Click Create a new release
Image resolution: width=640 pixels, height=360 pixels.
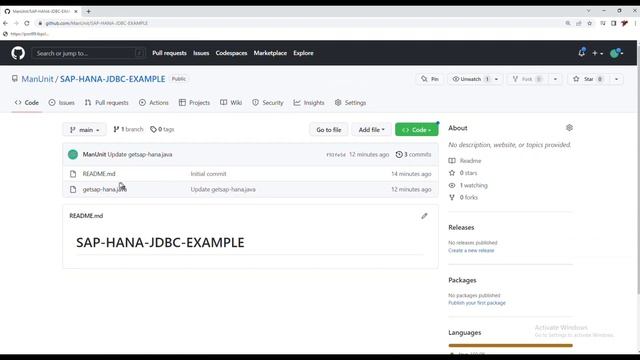tap(471, 251)
